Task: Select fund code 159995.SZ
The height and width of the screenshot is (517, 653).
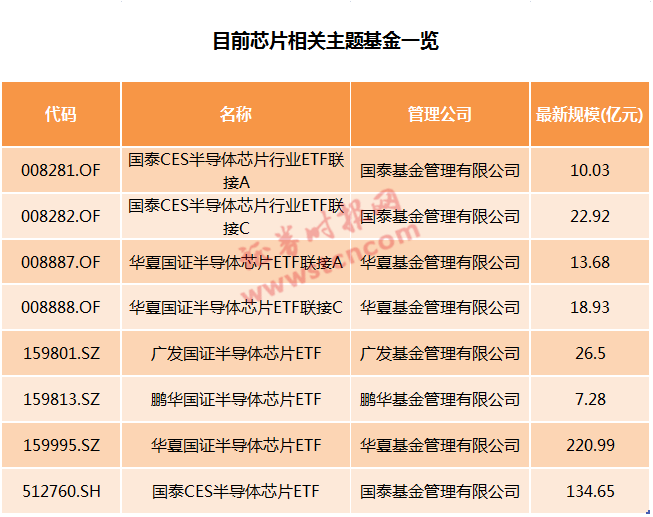Action: point(61,445)
